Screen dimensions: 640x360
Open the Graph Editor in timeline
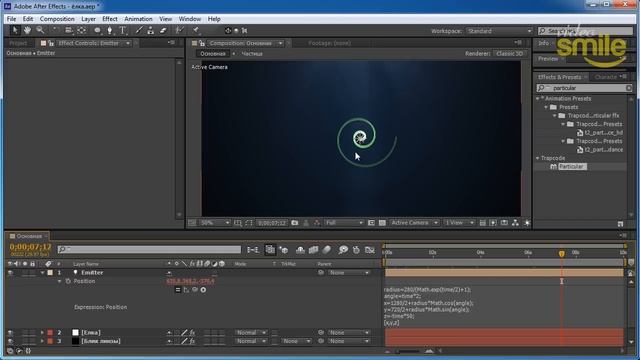[370, 250]
